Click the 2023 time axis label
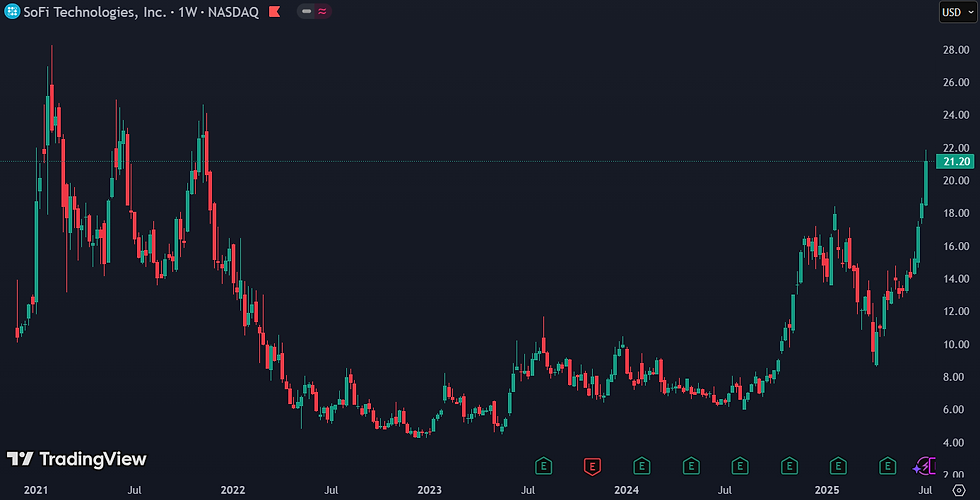Image resolution: width=980 pixels, height=500 pixels. click(429, 489)
